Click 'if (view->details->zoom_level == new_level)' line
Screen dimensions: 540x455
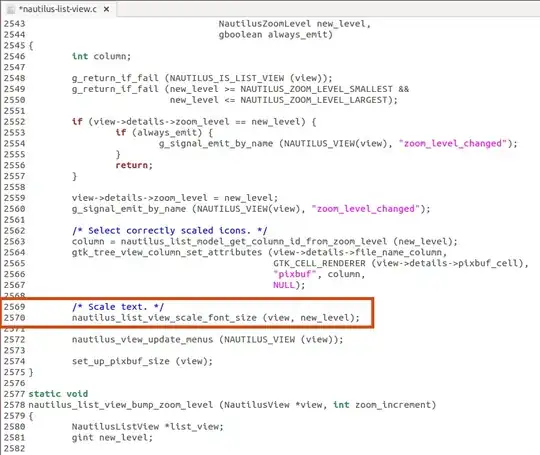[194, 122]
